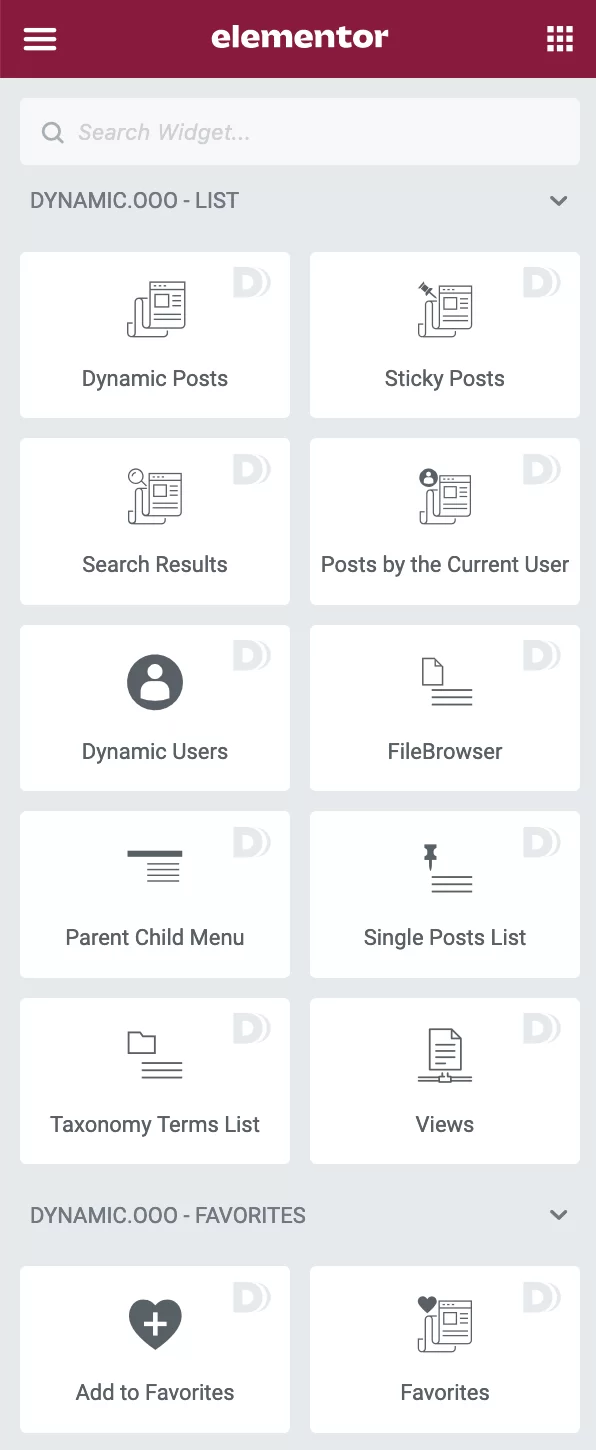Open the hamburger menu

click(40, 38)
